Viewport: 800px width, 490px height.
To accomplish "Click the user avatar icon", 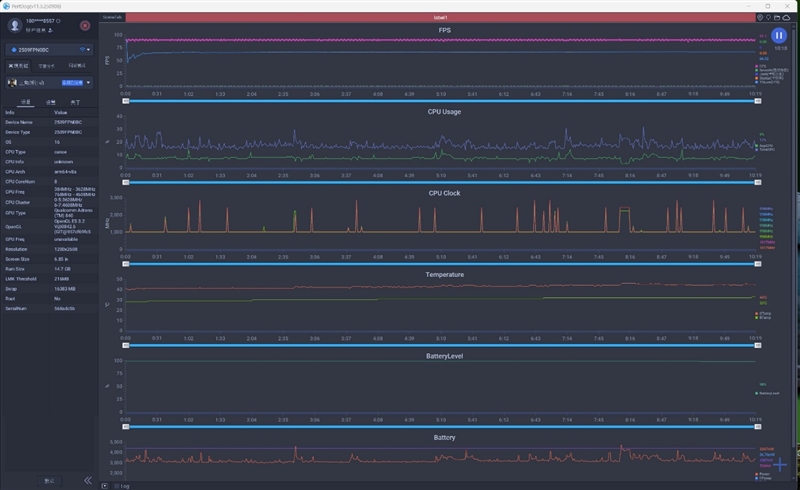I will pos(14,25).
